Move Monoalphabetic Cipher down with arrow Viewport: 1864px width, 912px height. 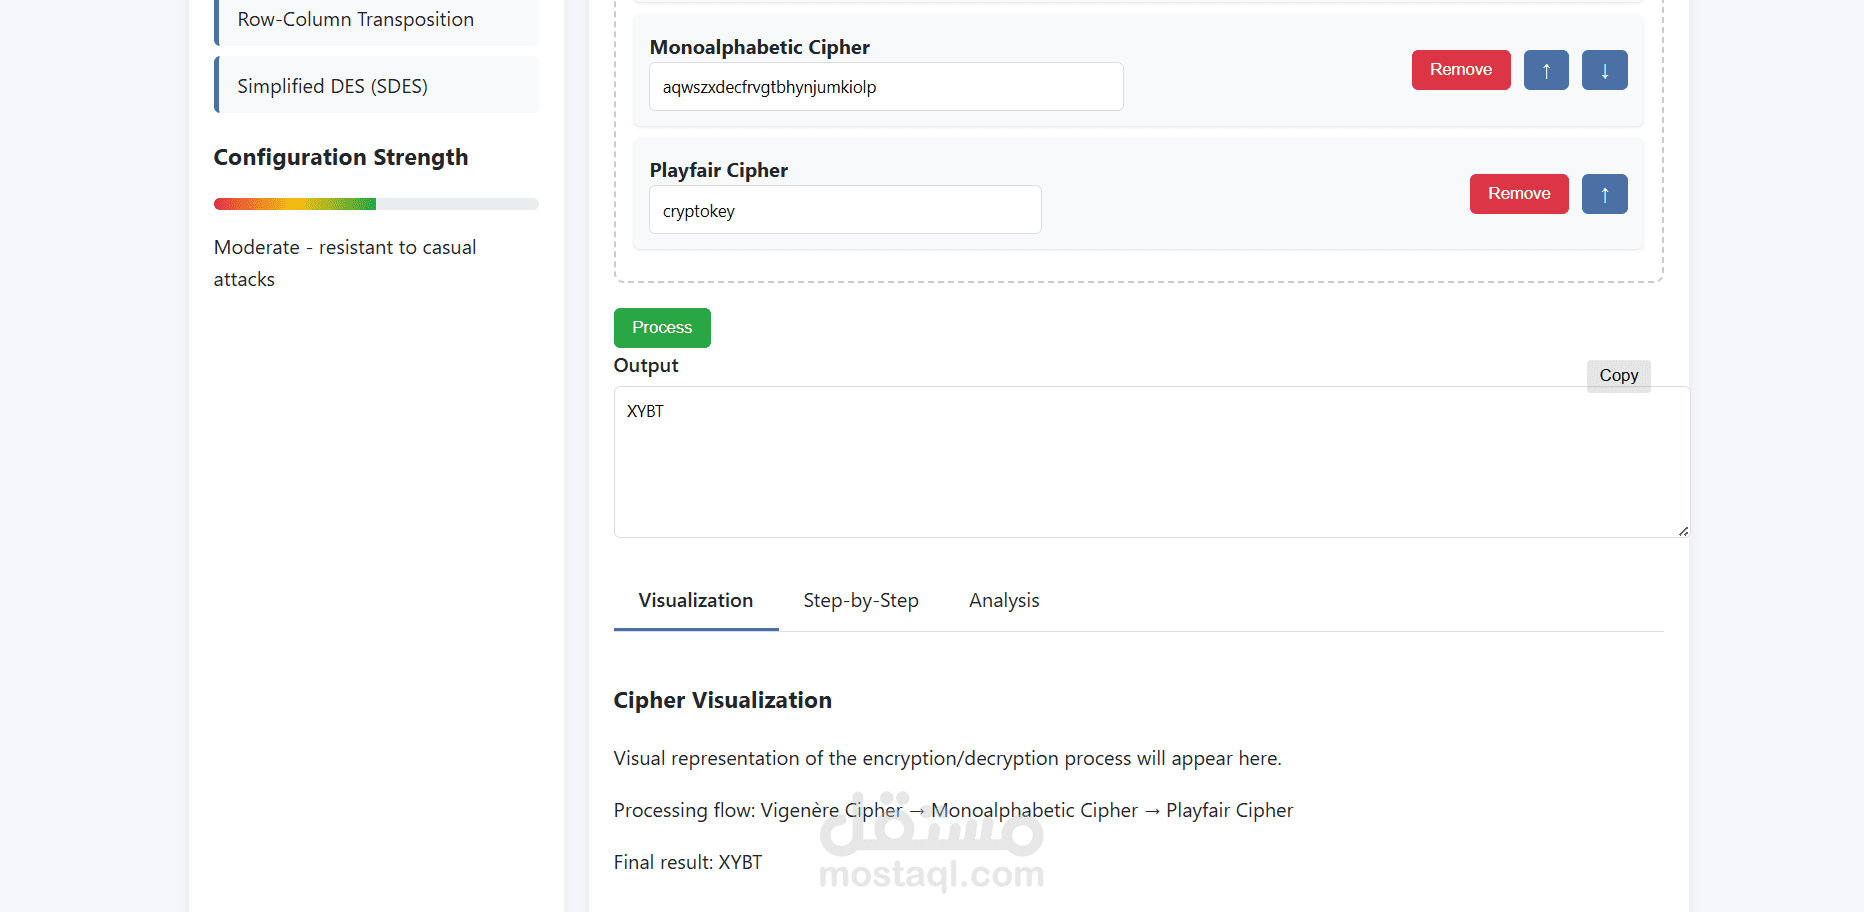pos(1604,70)
